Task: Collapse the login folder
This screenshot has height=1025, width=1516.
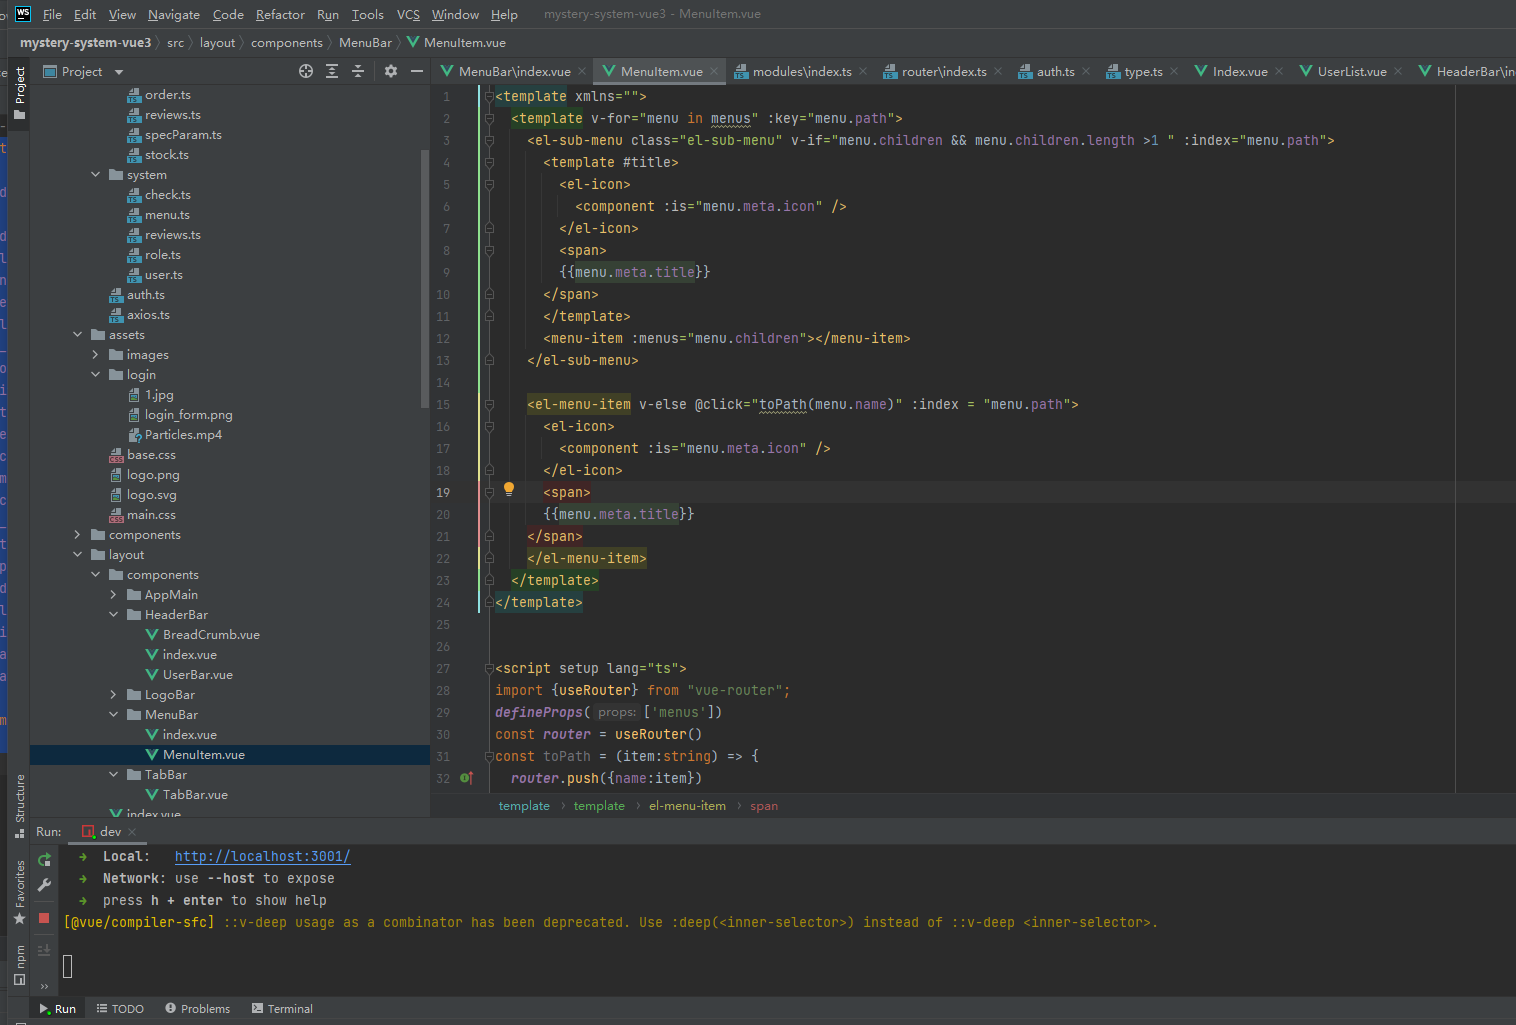Action: click(x=96, y=374)
